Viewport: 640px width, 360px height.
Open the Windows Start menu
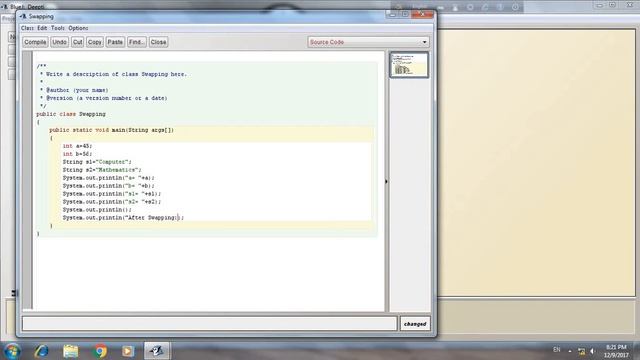[12, 351]
